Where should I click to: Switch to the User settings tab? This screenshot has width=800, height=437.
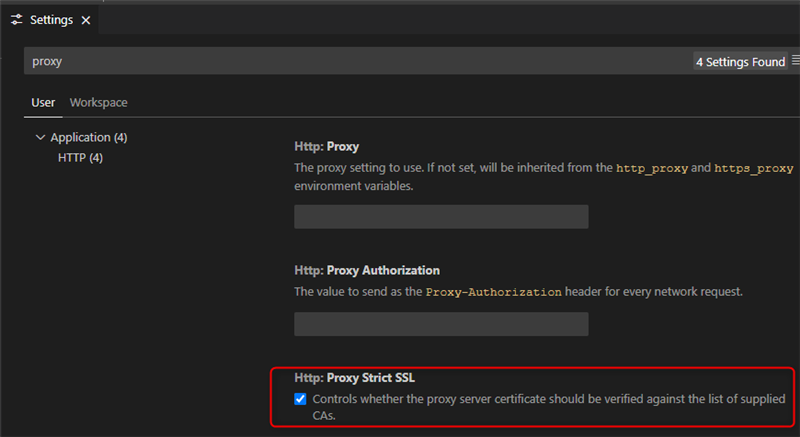click(x=43, y=102)
